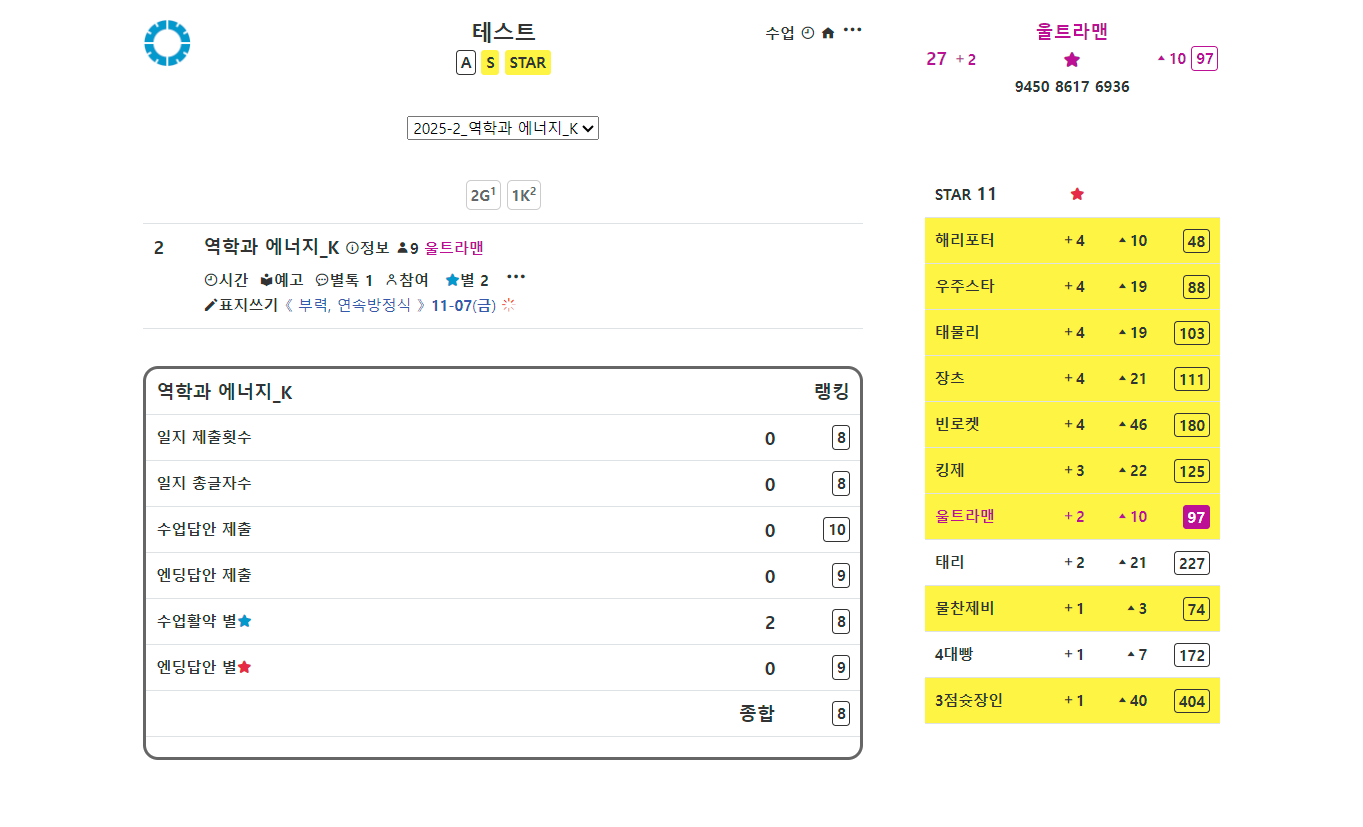This screenshot has width=1363, height=827.
Task: Click the magenta star under 울트라맨
Action: [x=1072, y=60]
